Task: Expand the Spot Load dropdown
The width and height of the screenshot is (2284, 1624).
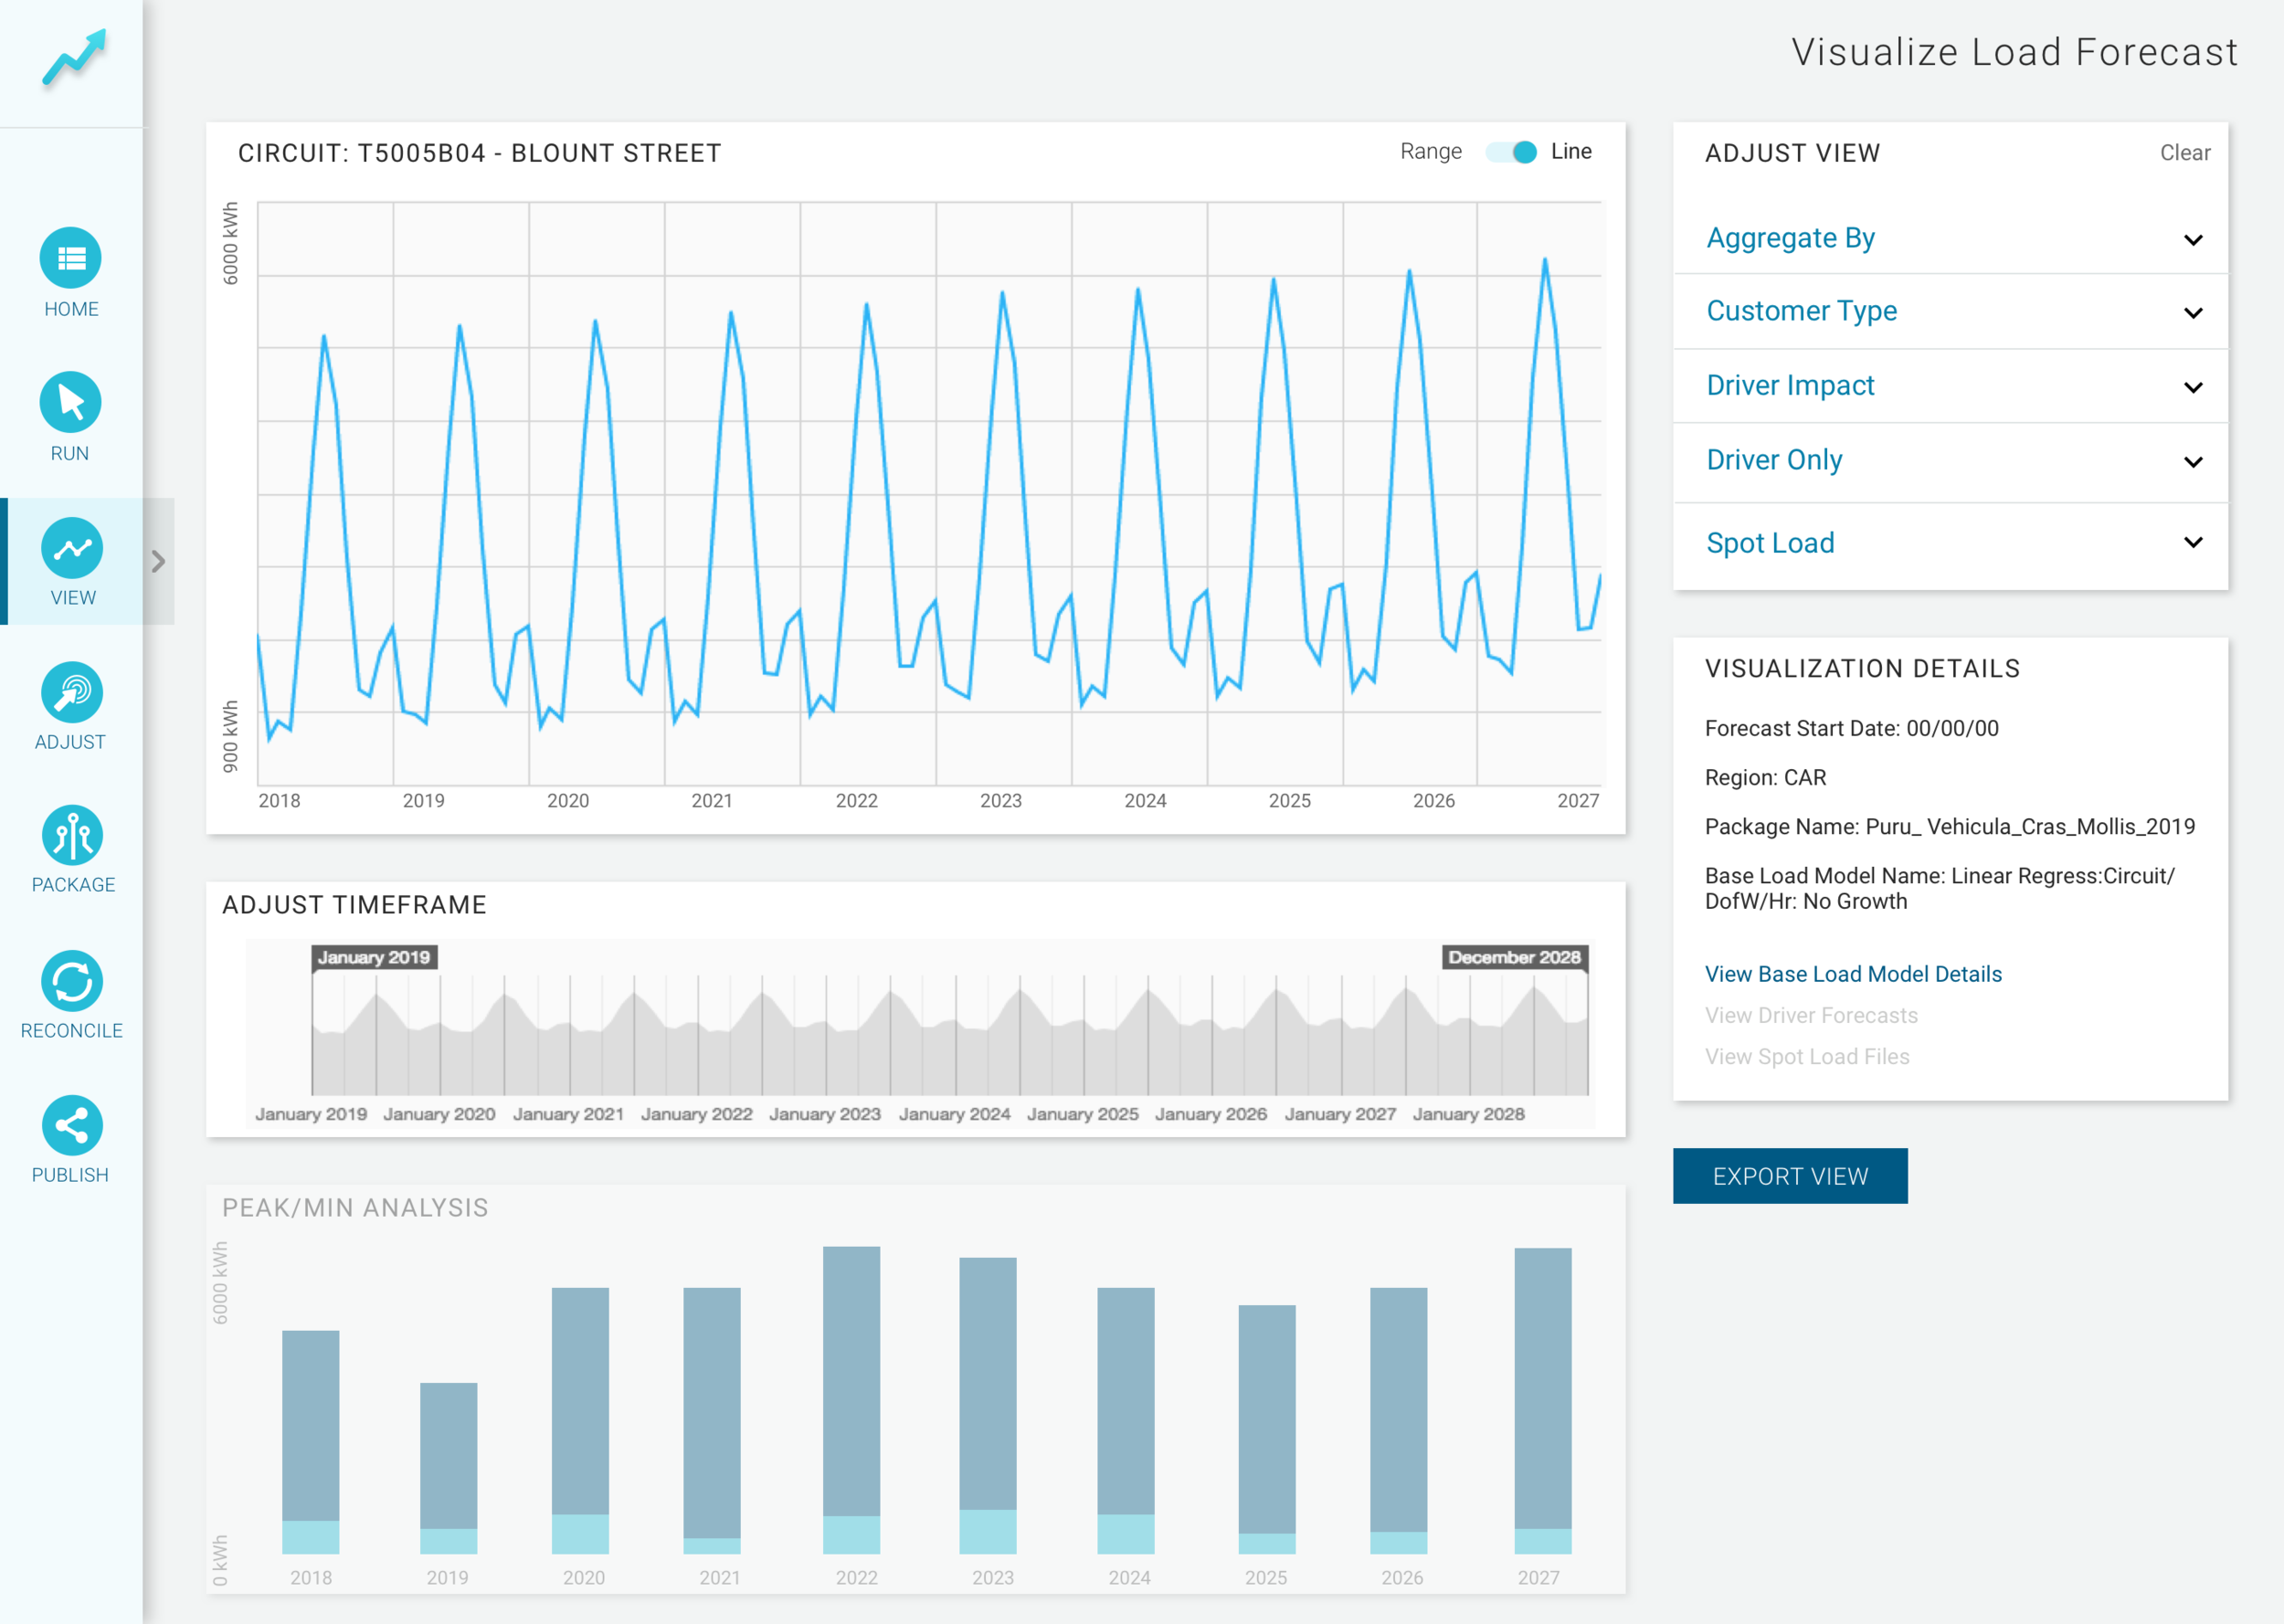Action: [x=1950, y=543]
